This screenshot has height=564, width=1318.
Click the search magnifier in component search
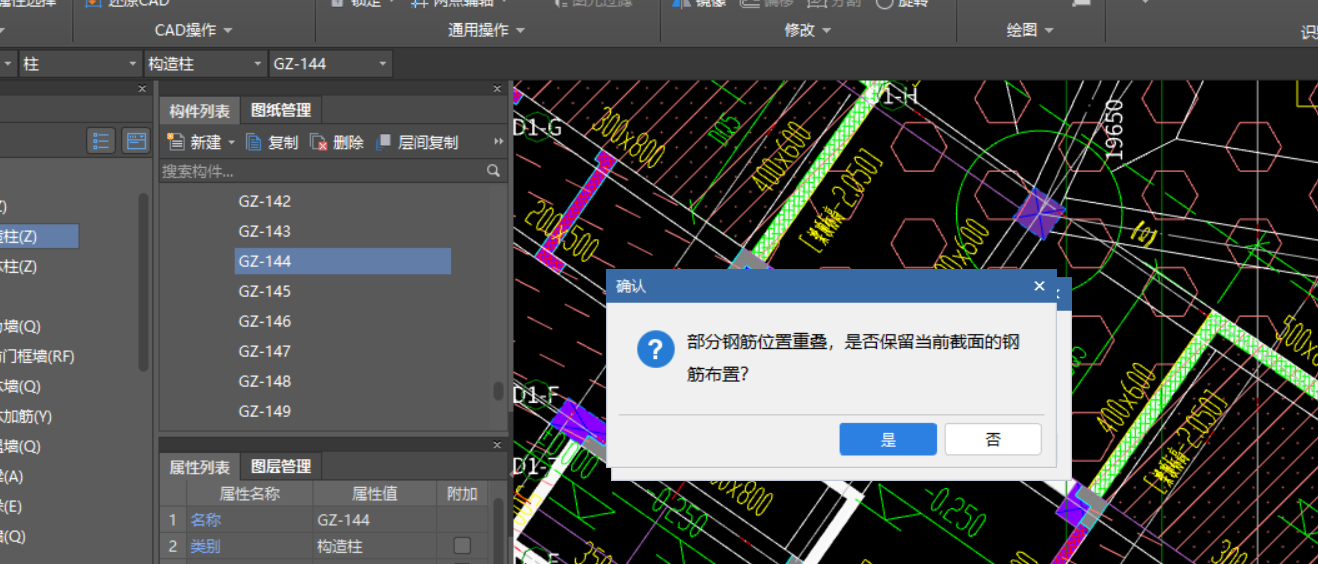(493, 171)
